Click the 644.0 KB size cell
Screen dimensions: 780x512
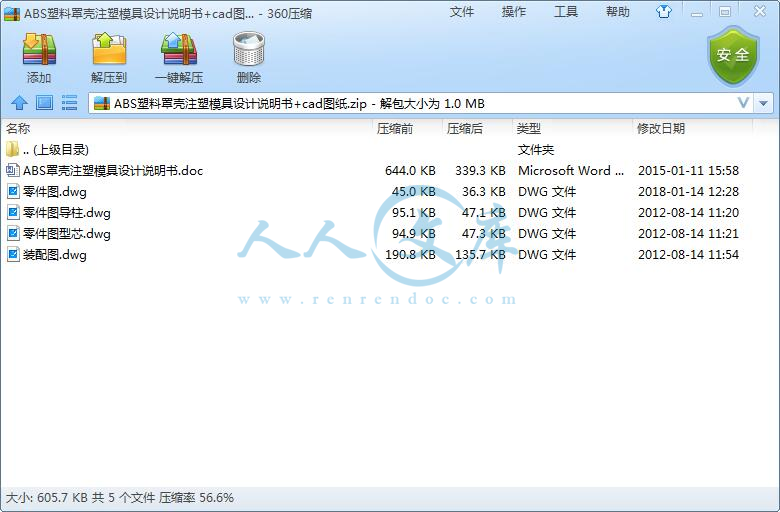coord(410,171)
